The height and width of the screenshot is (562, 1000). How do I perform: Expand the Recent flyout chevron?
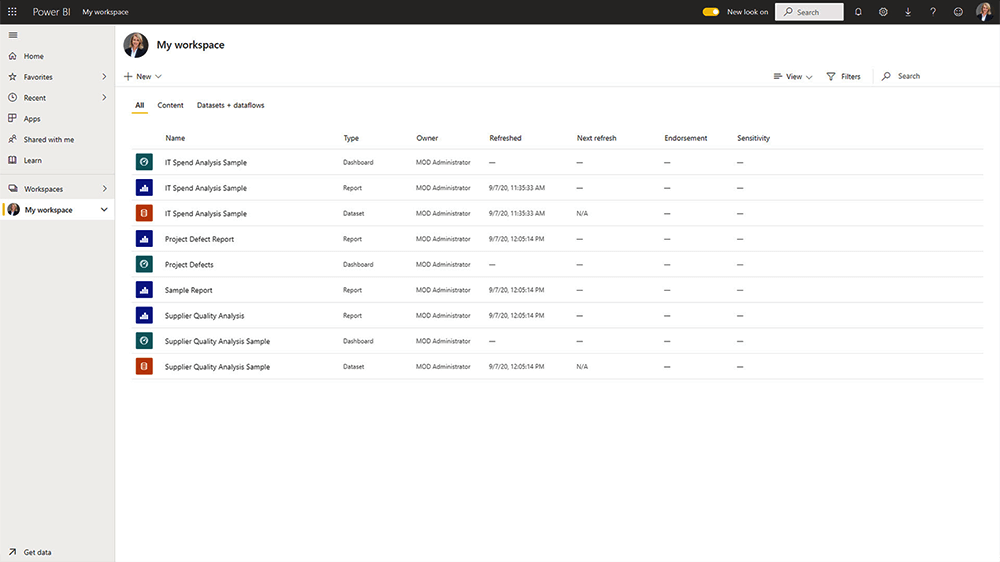[104, 98]
